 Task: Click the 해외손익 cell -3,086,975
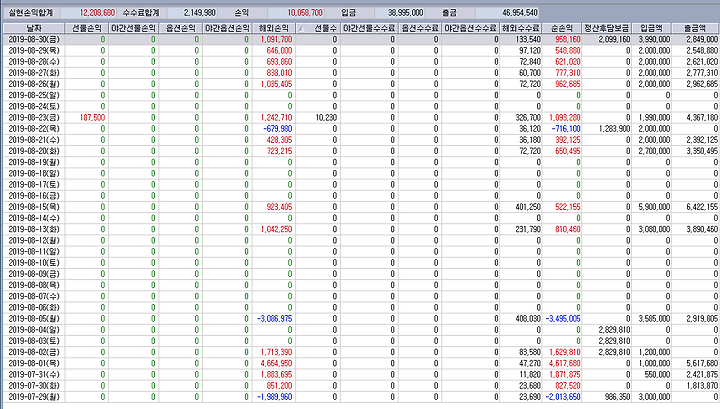(274, 319)
